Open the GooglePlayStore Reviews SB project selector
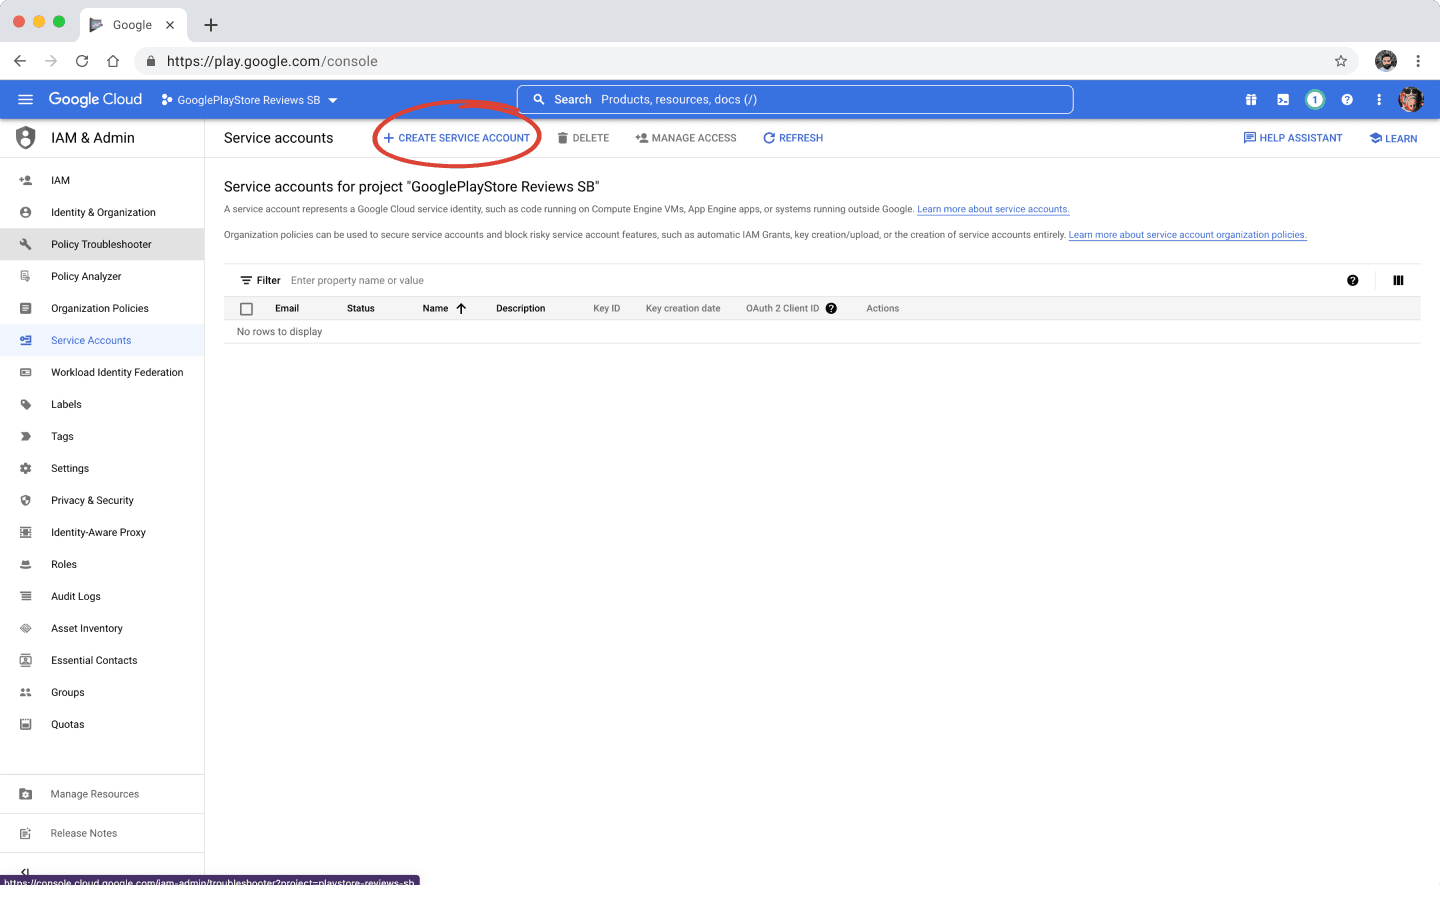 pos(250,100)
